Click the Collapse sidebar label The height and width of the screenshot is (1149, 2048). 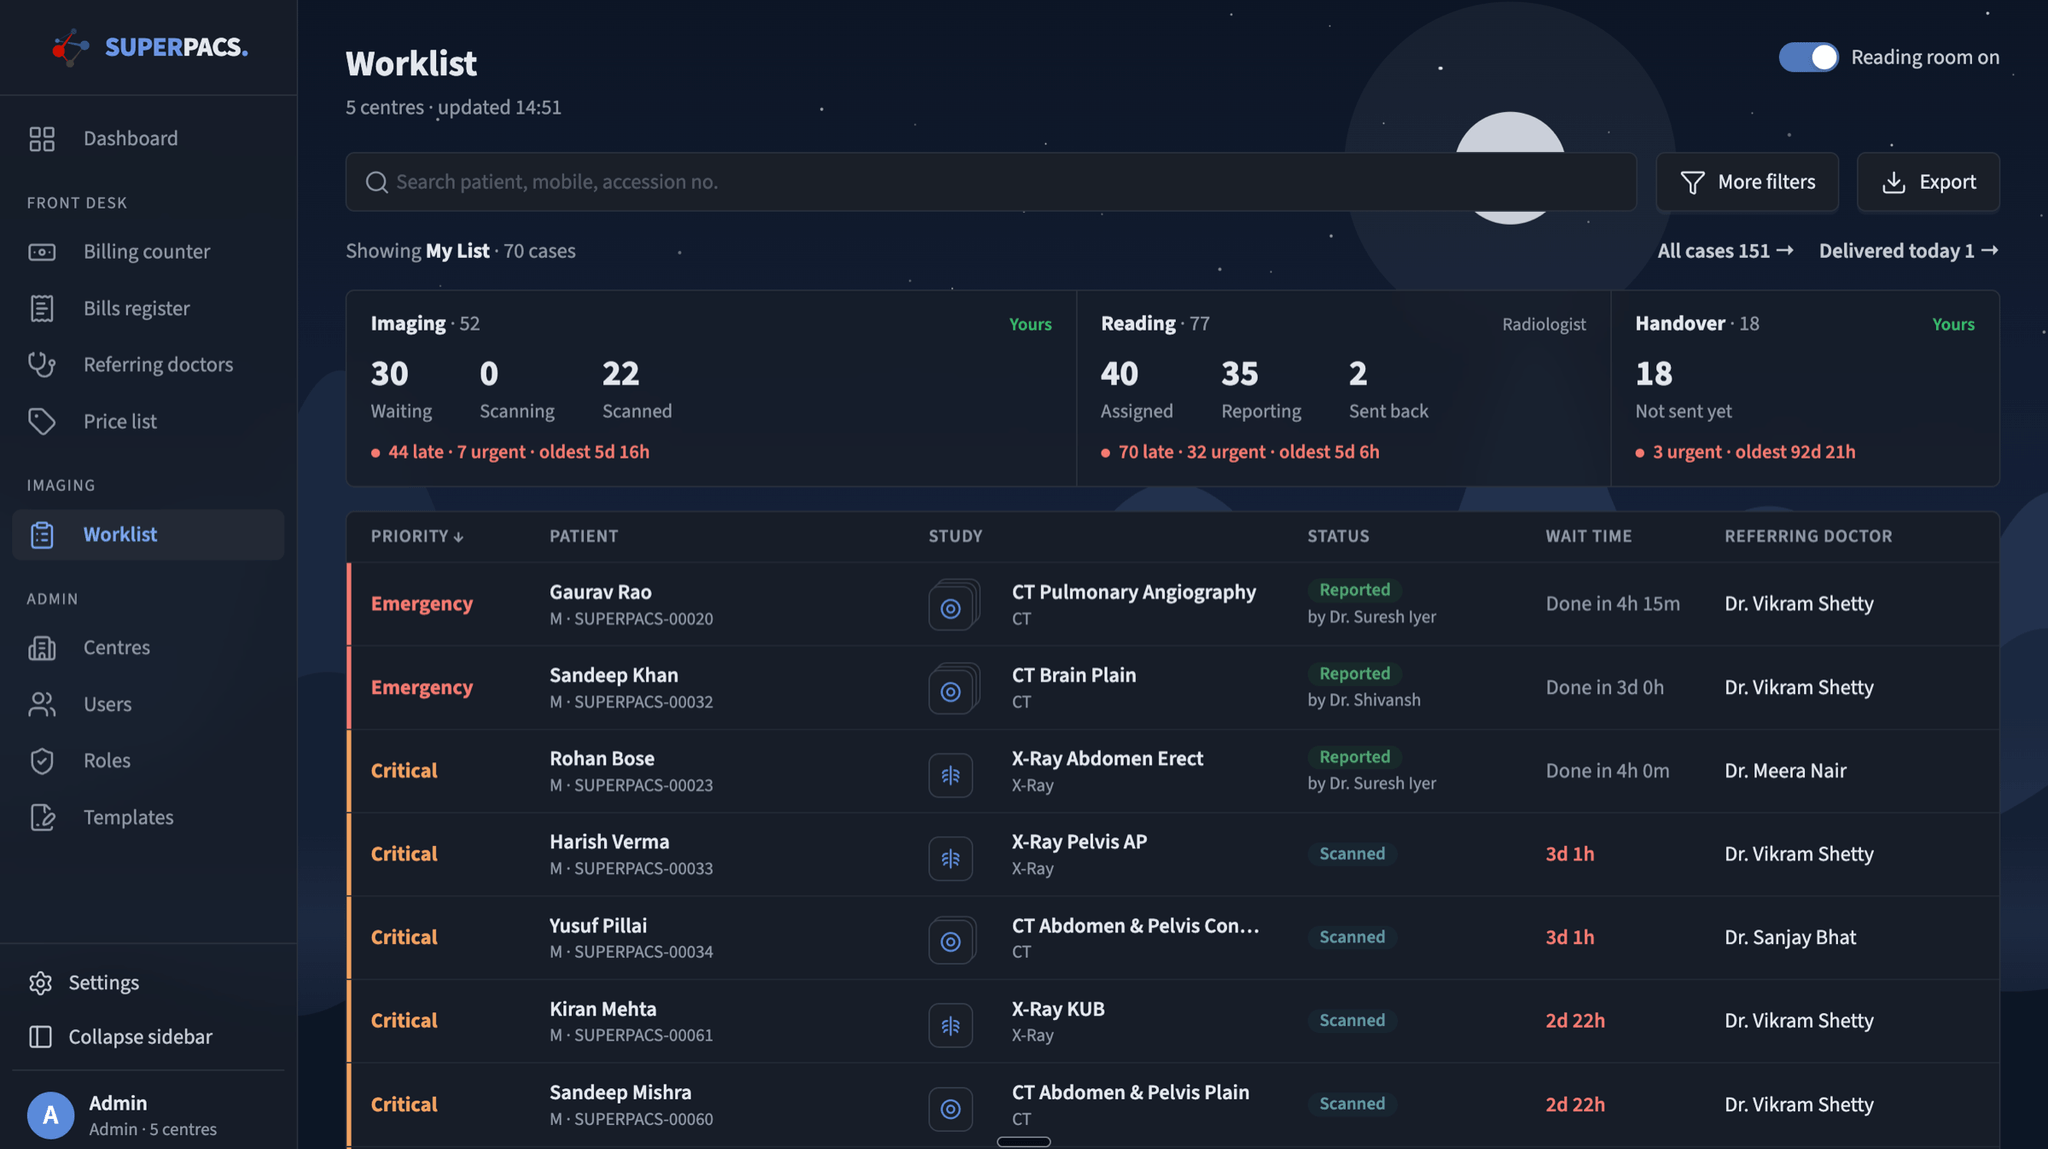140,1037
